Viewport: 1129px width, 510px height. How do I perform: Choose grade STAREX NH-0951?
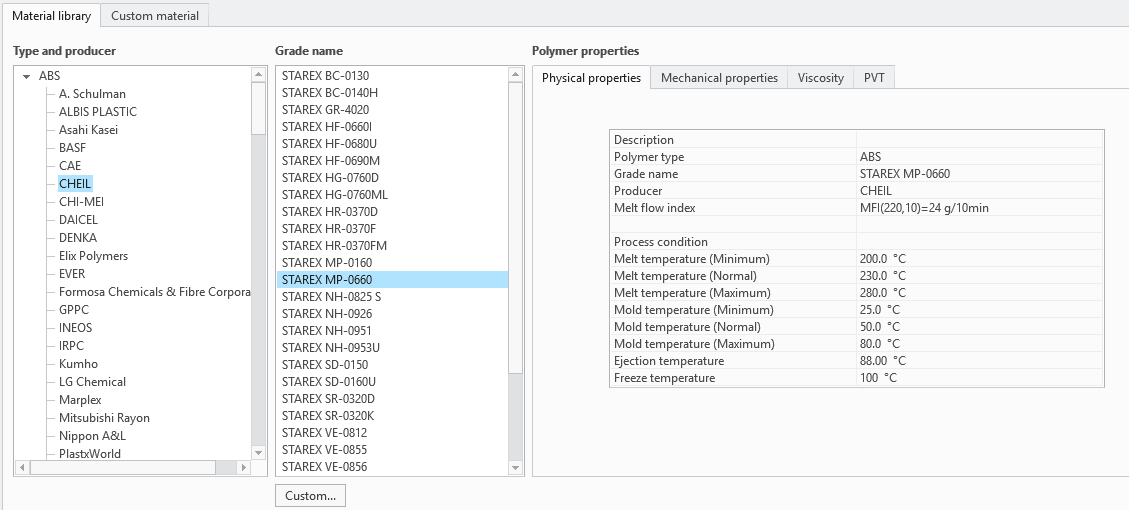click(392, 331)
